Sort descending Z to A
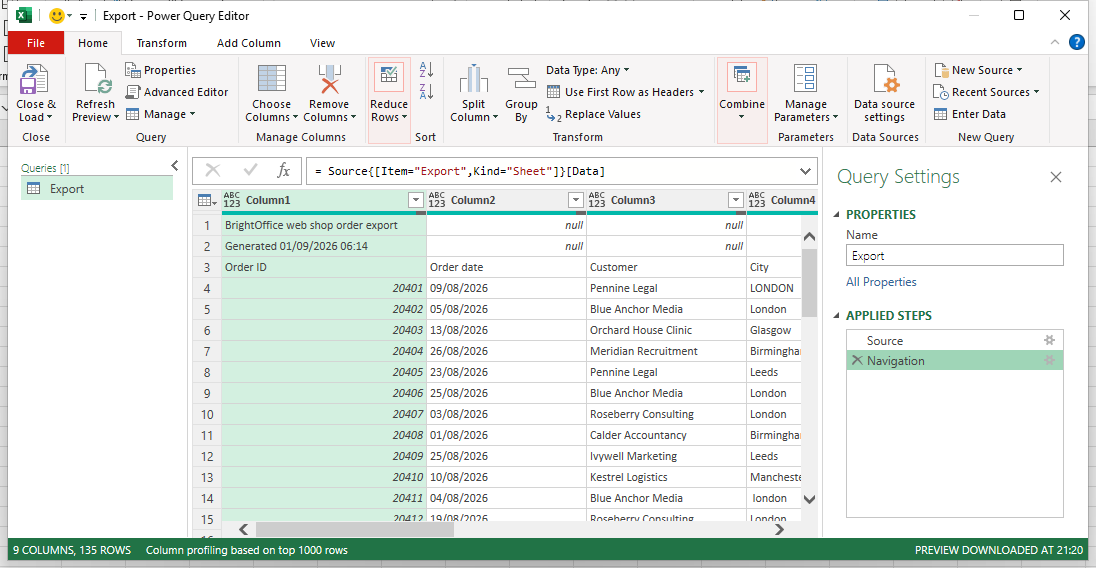The height and width of the screenshot is (568, 1096). pos(426,91)
